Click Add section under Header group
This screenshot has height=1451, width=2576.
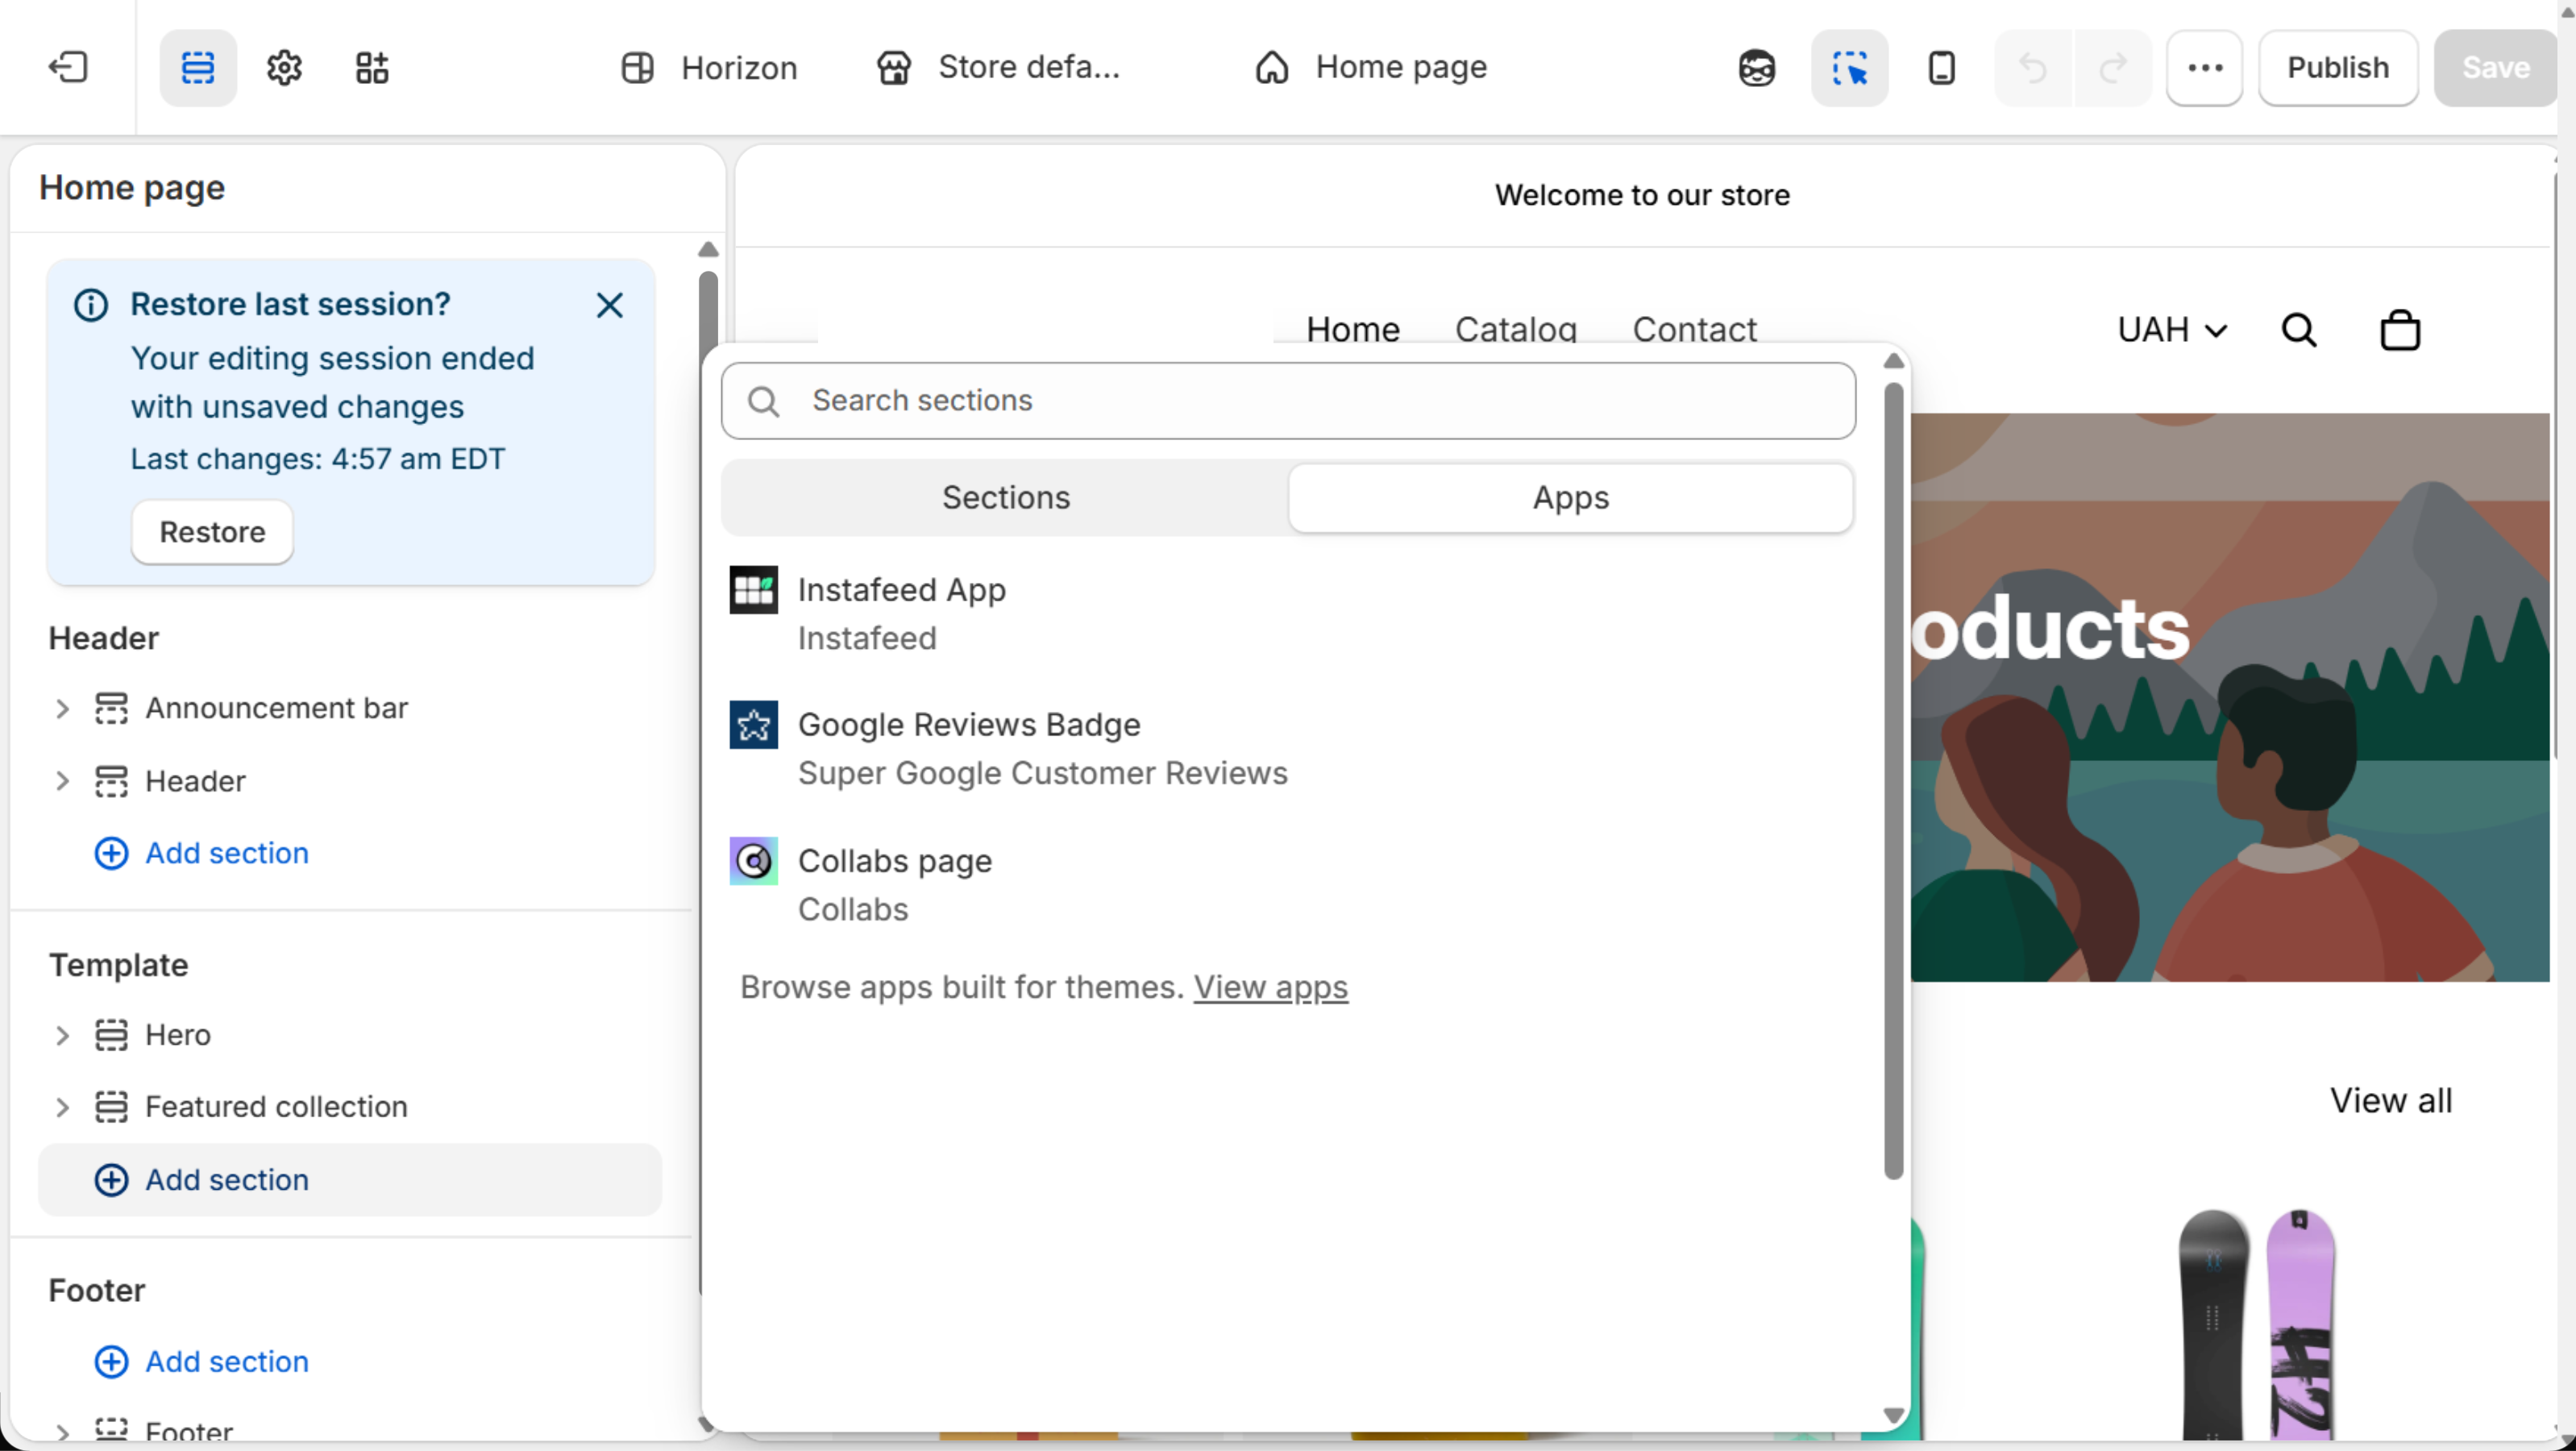click(202, 853)
